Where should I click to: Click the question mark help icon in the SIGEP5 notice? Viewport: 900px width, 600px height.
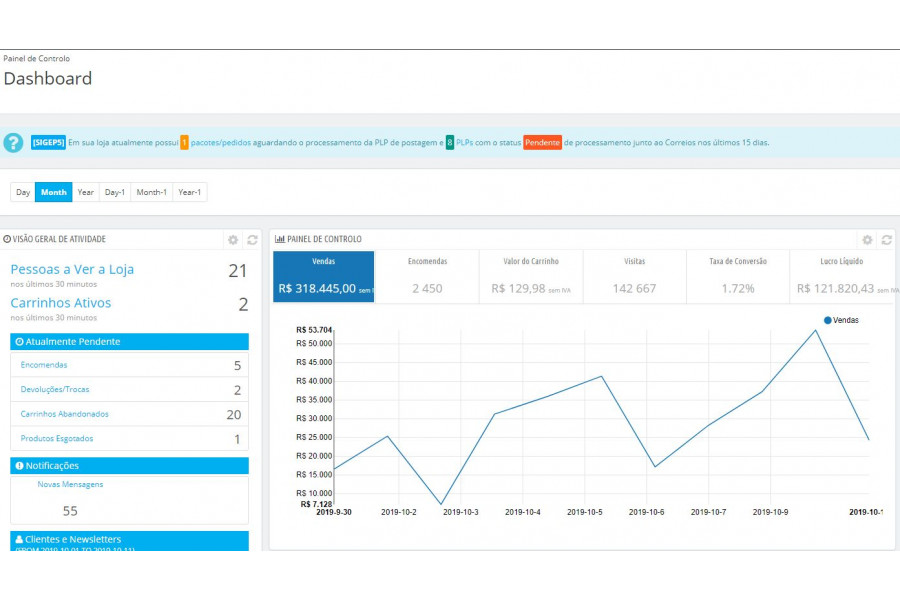(x=13, y=142)
